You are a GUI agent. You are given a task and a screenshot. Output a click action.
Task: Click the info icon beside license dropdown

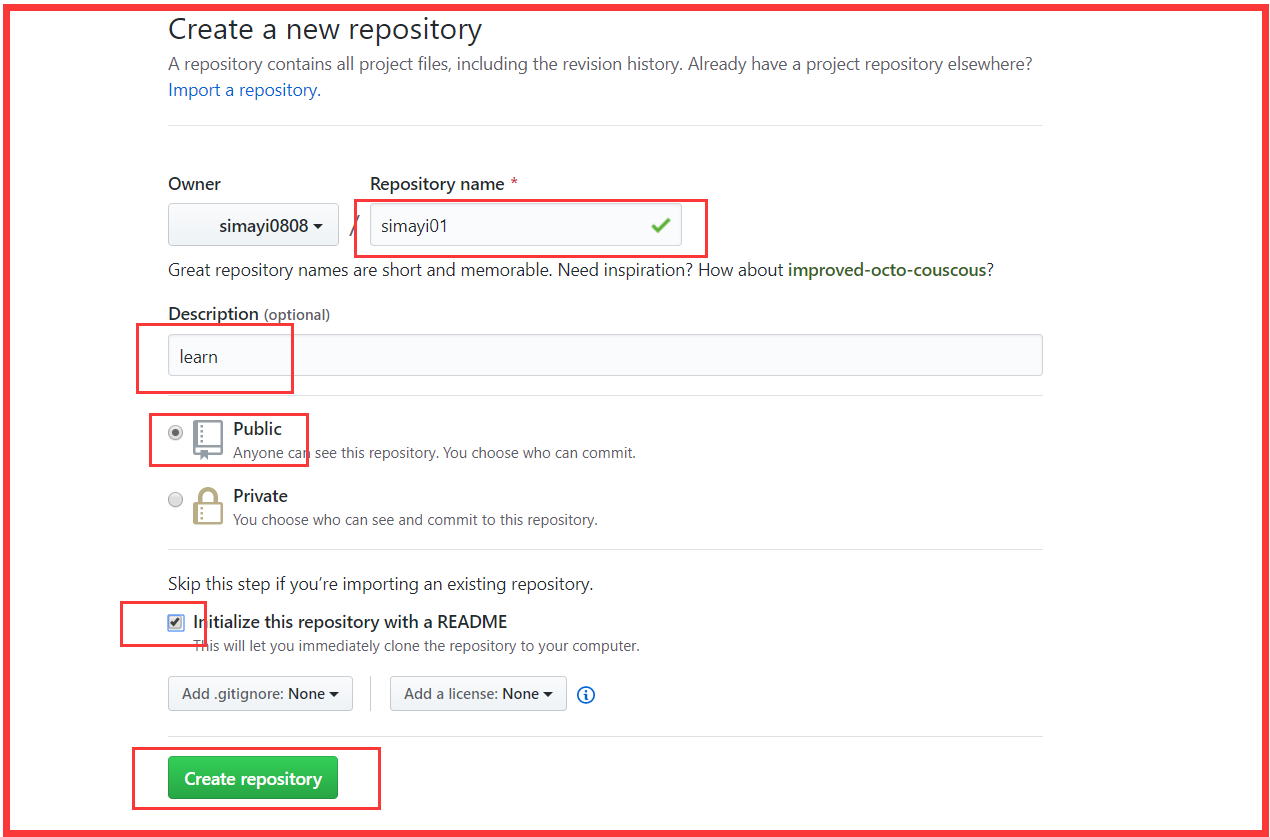585,694
